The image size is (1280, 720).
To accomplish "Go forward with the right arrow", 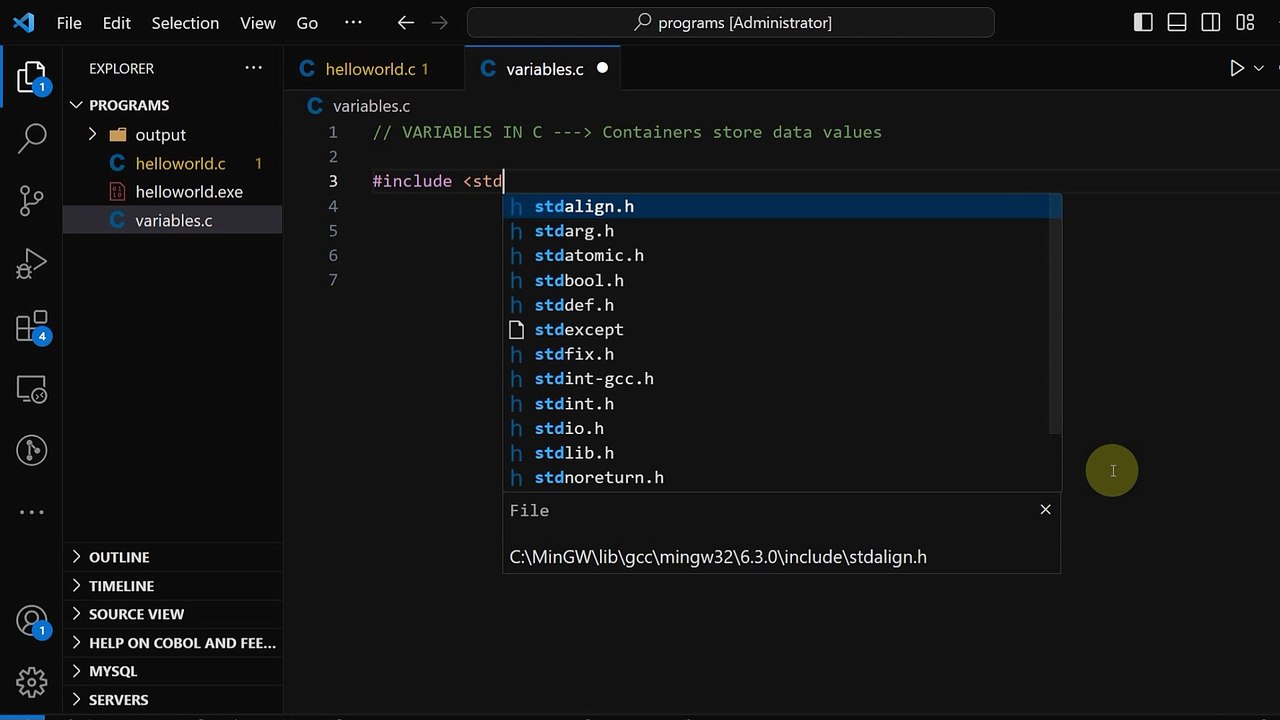I will [439, 22].
